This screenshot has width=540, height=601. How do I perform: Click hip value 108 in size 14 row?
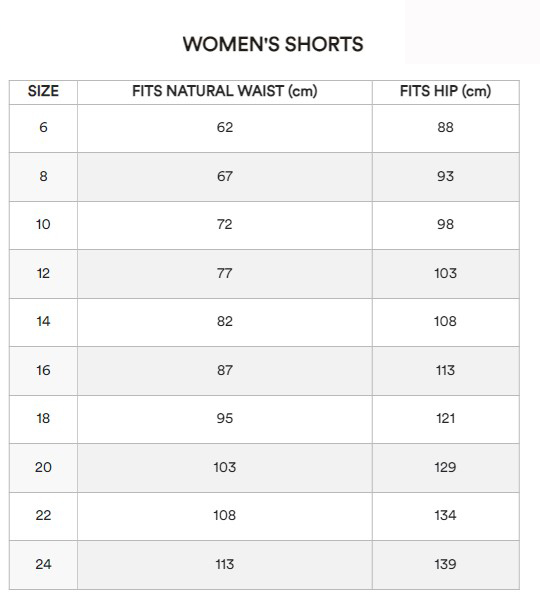(x=445, y=321)
